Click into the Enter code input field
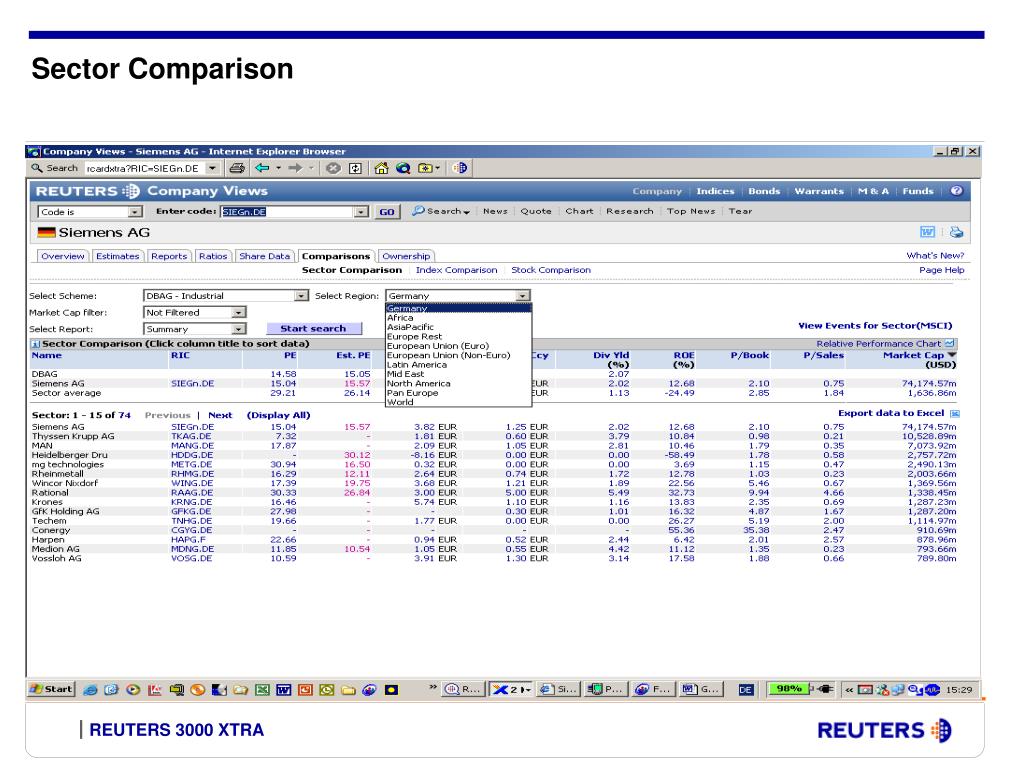The height and width of the screenshot is (768, 1024). [x=287, y=212]
